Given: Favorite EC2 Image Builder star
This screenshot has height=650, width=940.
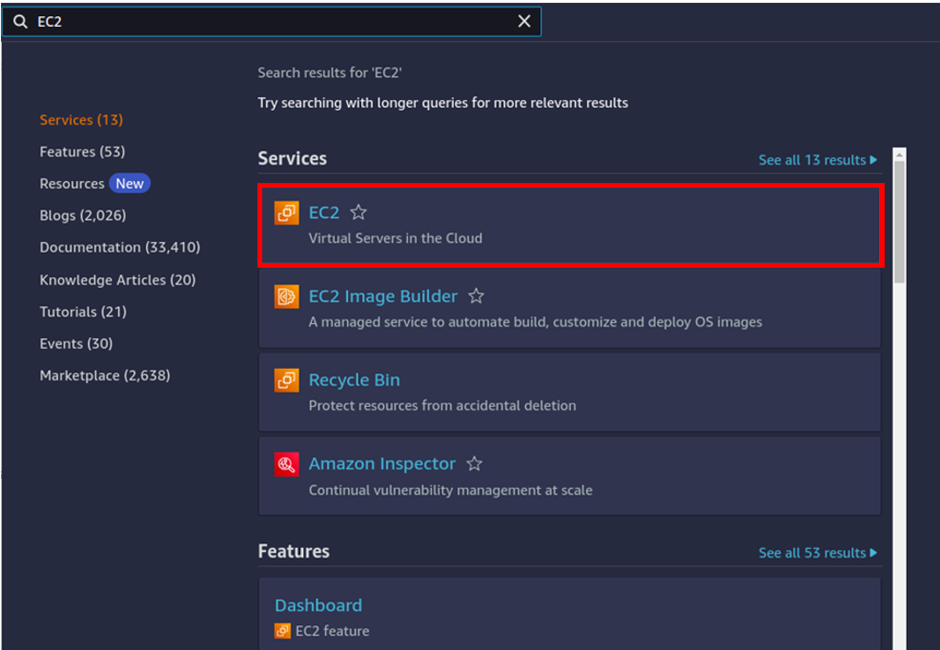Looking at the screenshot, I should [476, 296].
